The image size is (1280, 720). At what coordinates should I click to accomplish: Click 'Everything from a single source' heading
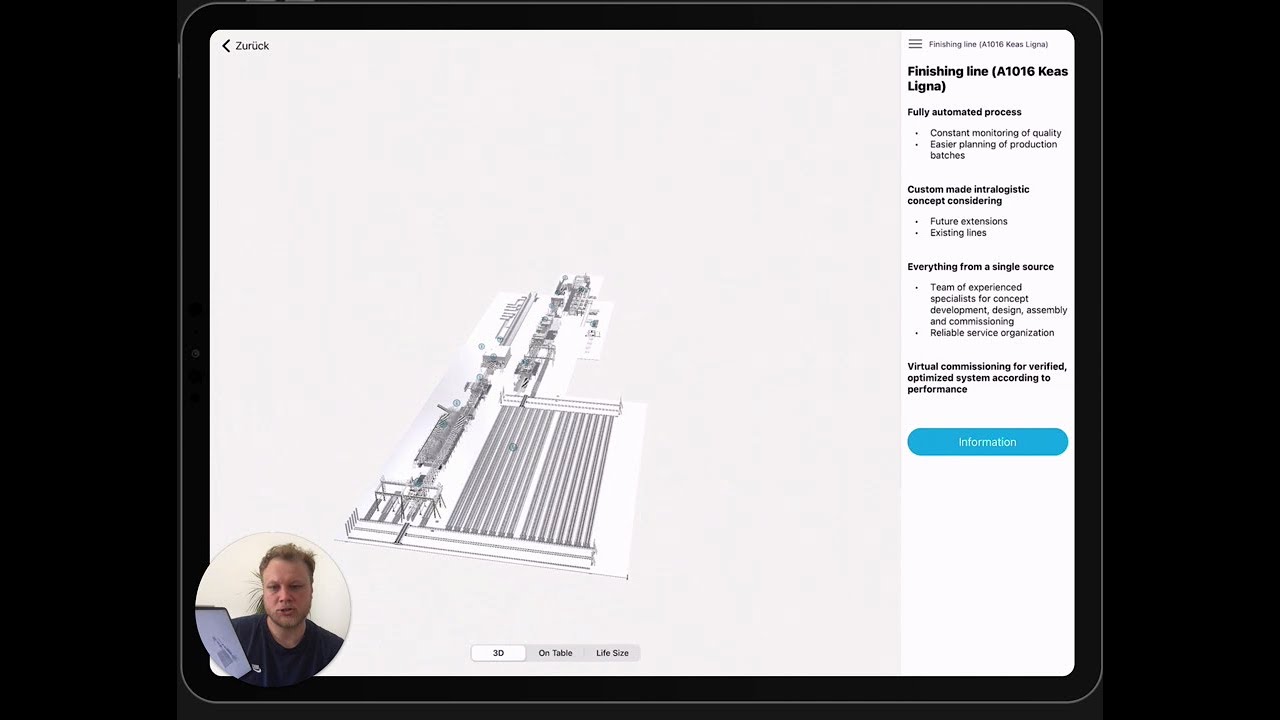(980, 267)
